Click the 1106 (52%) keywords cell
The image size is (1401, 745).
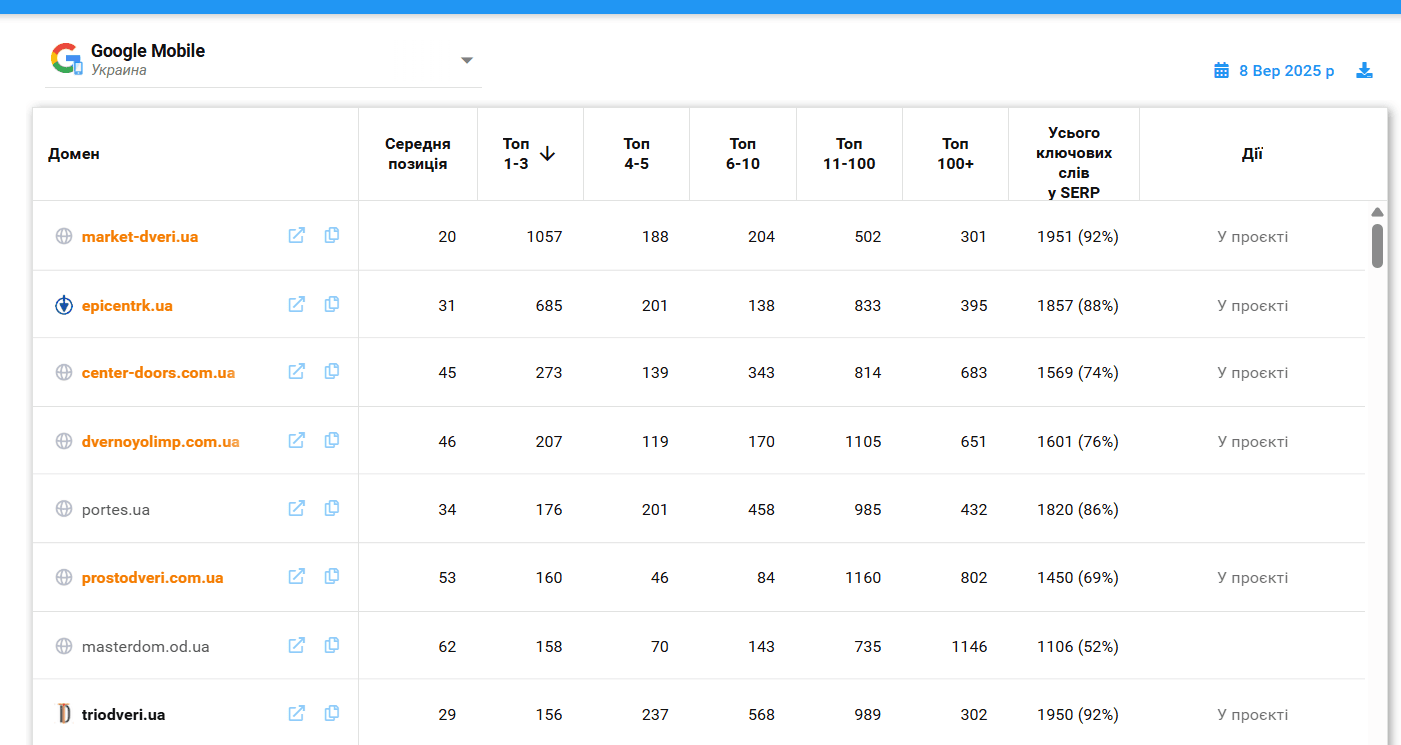click(1078, 647)
